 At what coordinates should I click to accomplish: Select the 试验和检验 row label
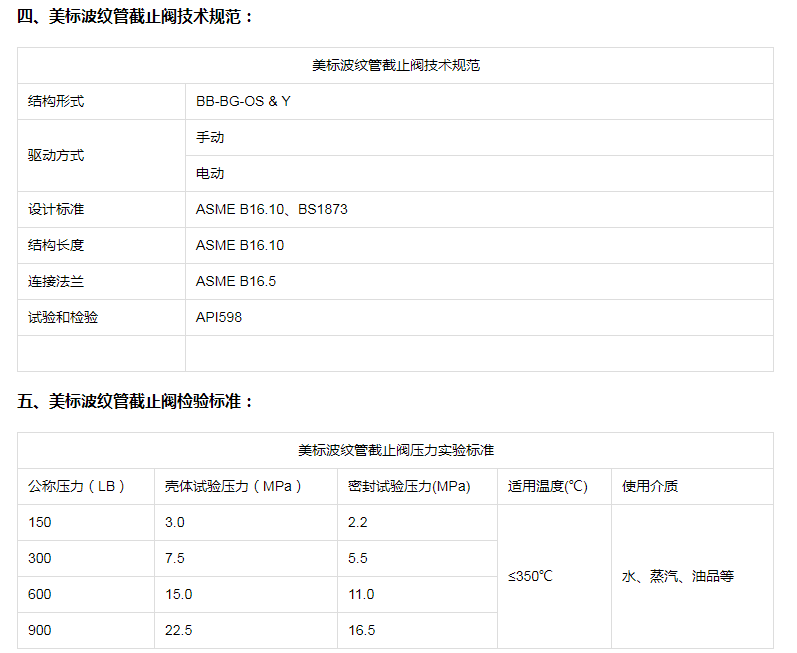click(63, 318)
